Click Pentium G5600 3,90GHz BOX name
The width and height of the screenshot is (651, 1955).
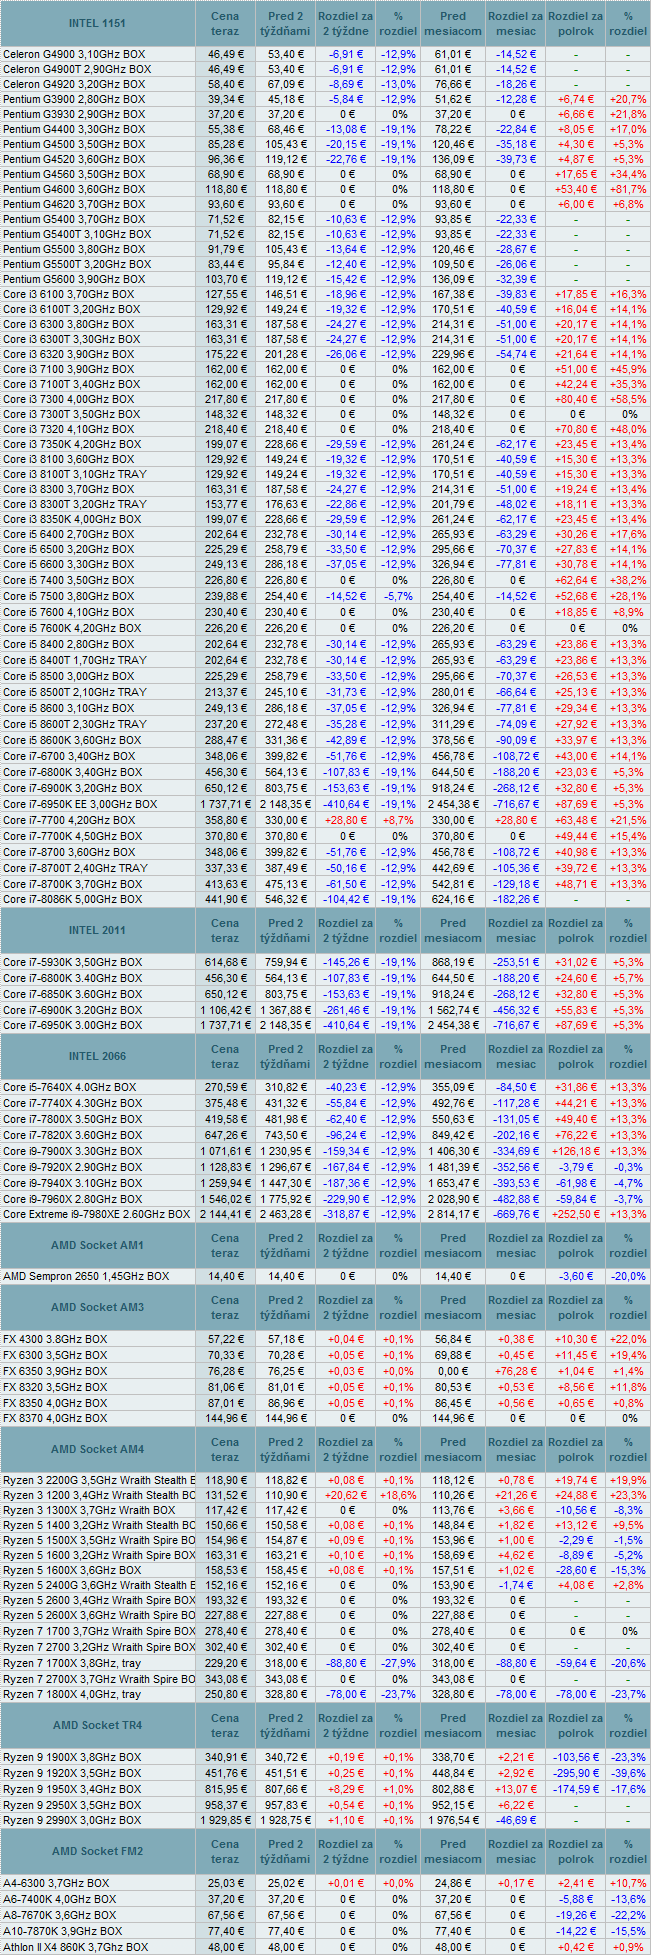click(74, 279)
